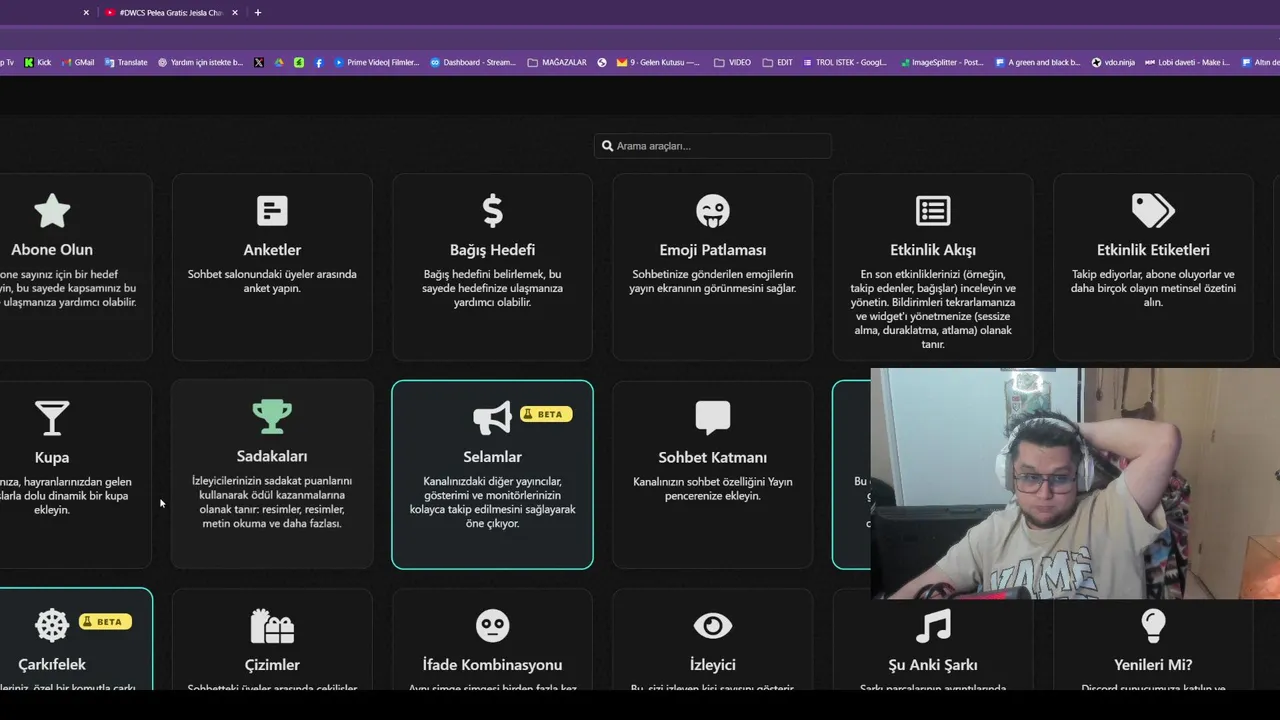Click the eye icon above İzleyici
The height and width of the screenshot is (720, 1280).
[x=713, y=626]
